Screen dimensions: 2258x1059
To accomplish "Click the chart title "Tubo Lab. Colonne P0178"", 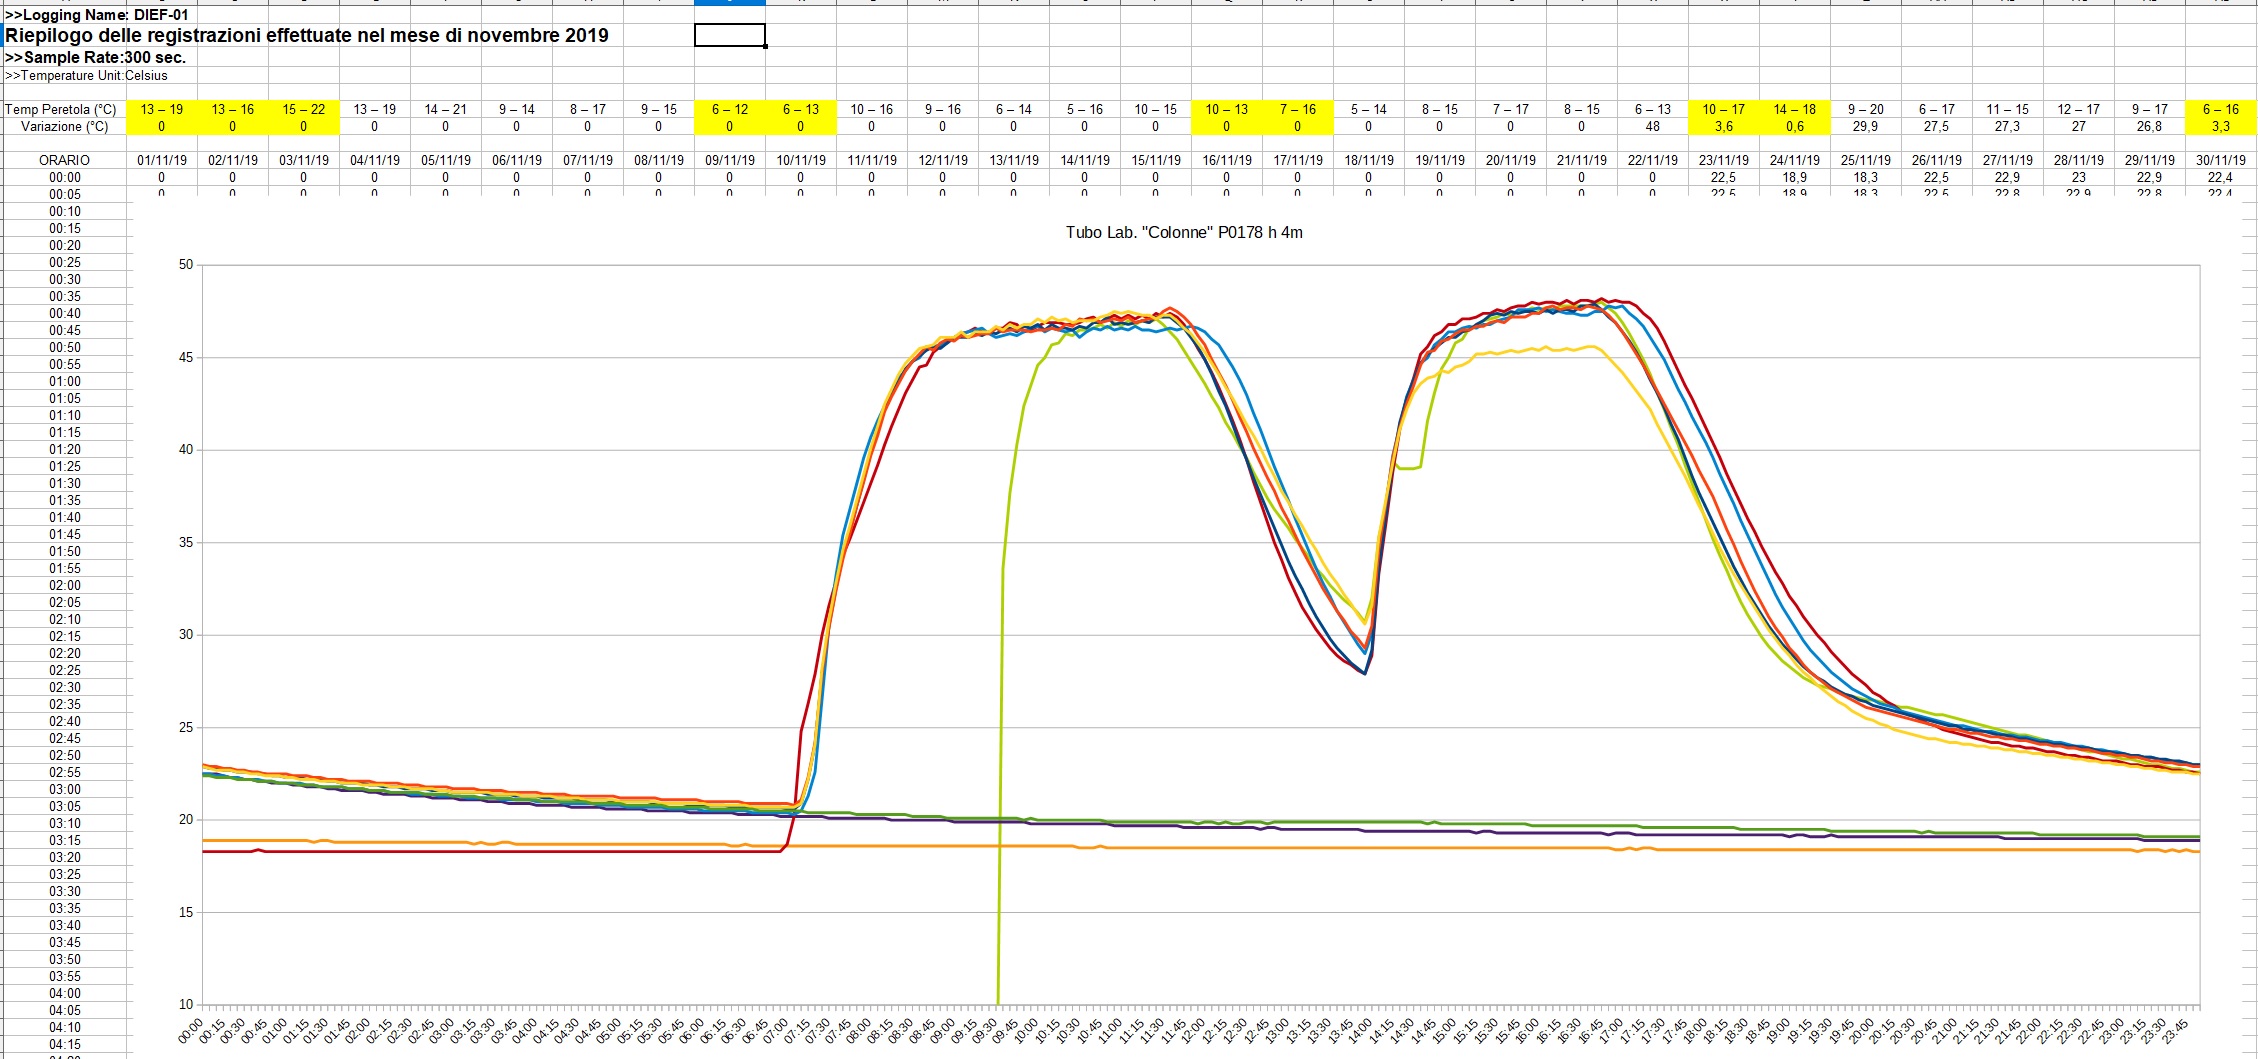I will (1183, 233).
